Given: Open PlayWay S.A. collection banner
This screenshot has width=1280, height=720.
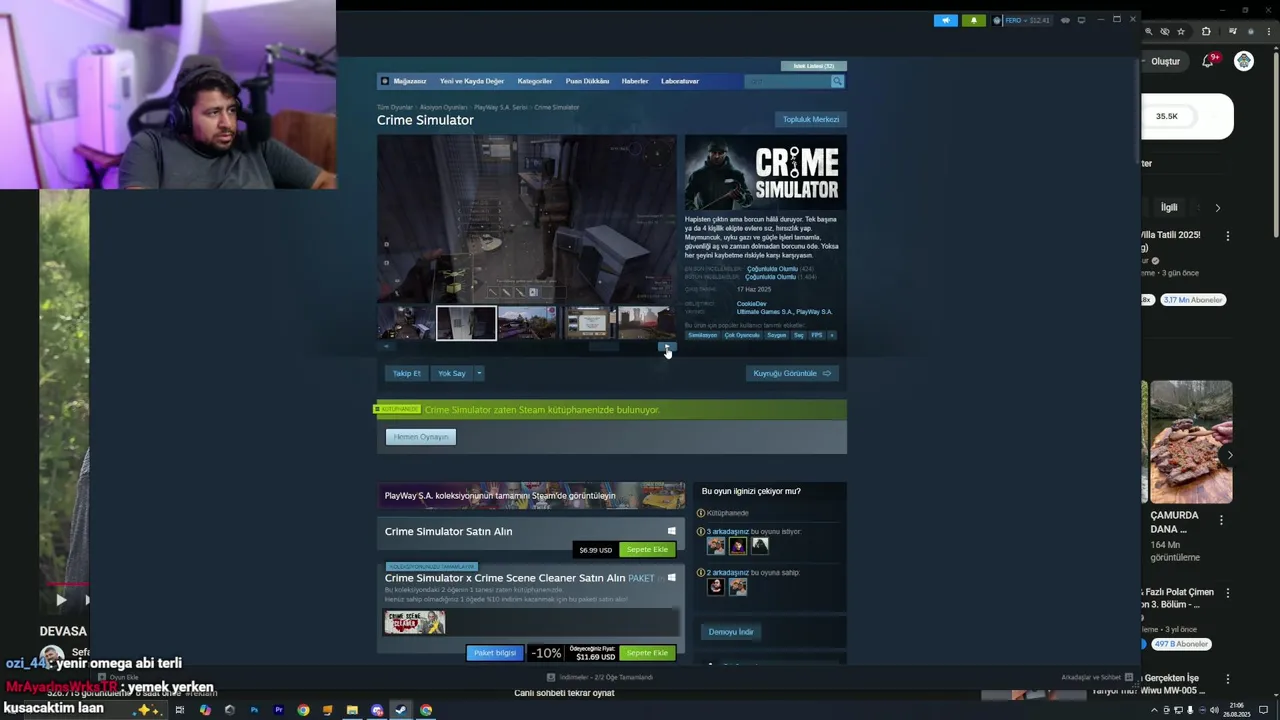Looking at the screenshot, I should 531,495.
